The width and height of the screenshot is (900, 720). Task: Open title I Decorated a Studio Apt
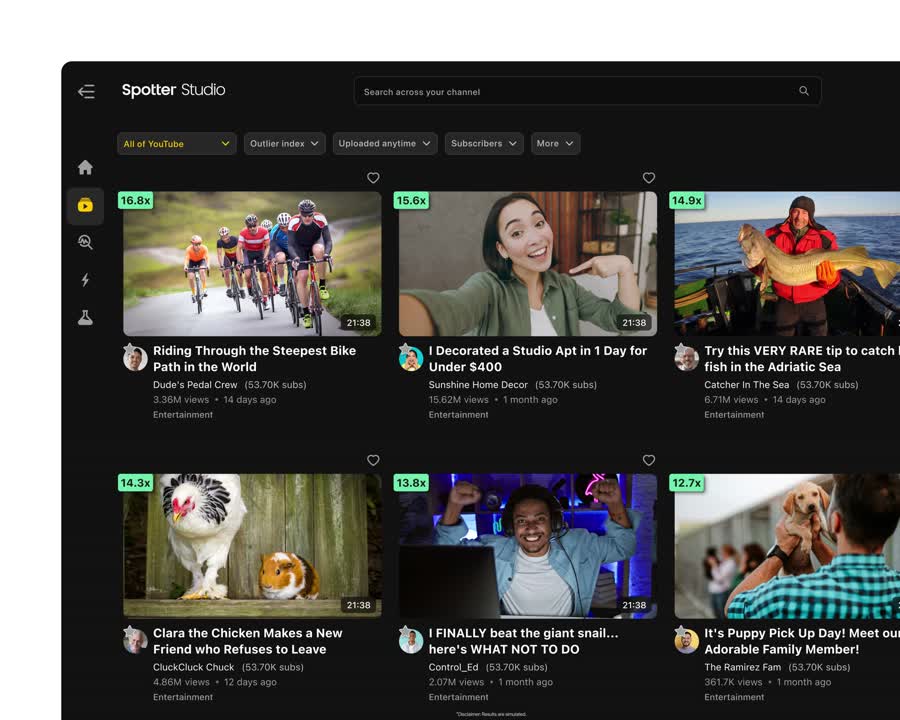coord(538,359)
